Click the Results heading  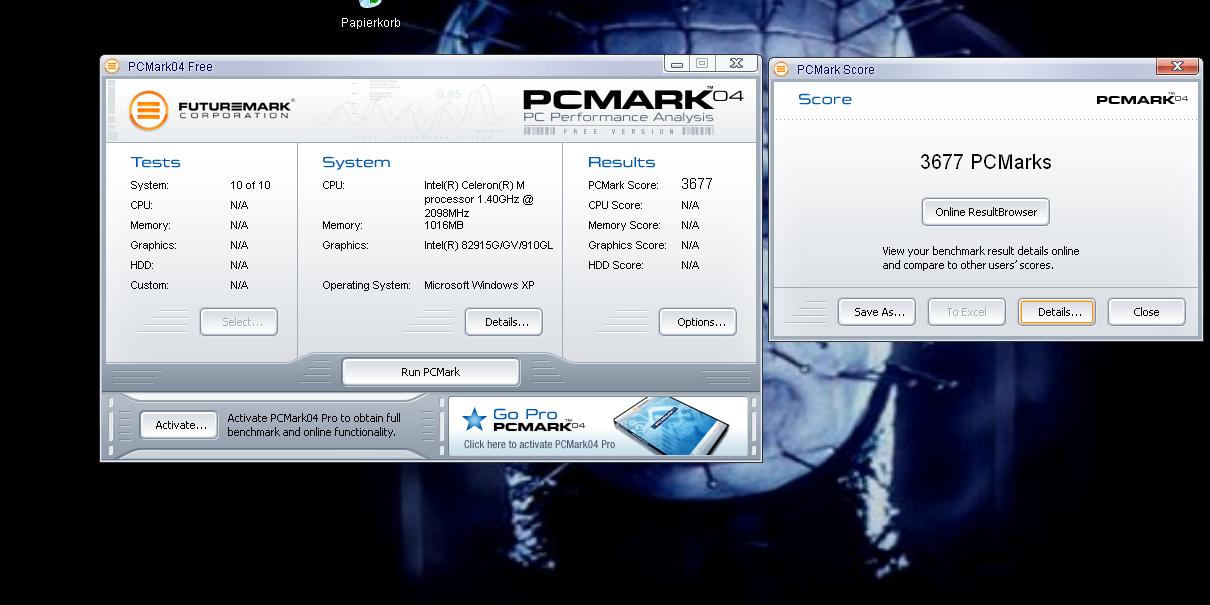[x=621, y=162]
